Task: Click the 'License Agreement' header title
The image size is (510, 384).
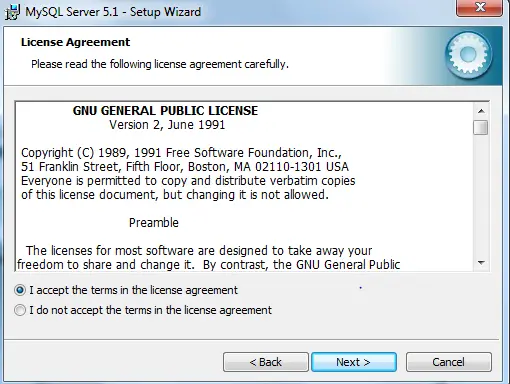Action: pyautogui.click(x=75, y=42)
